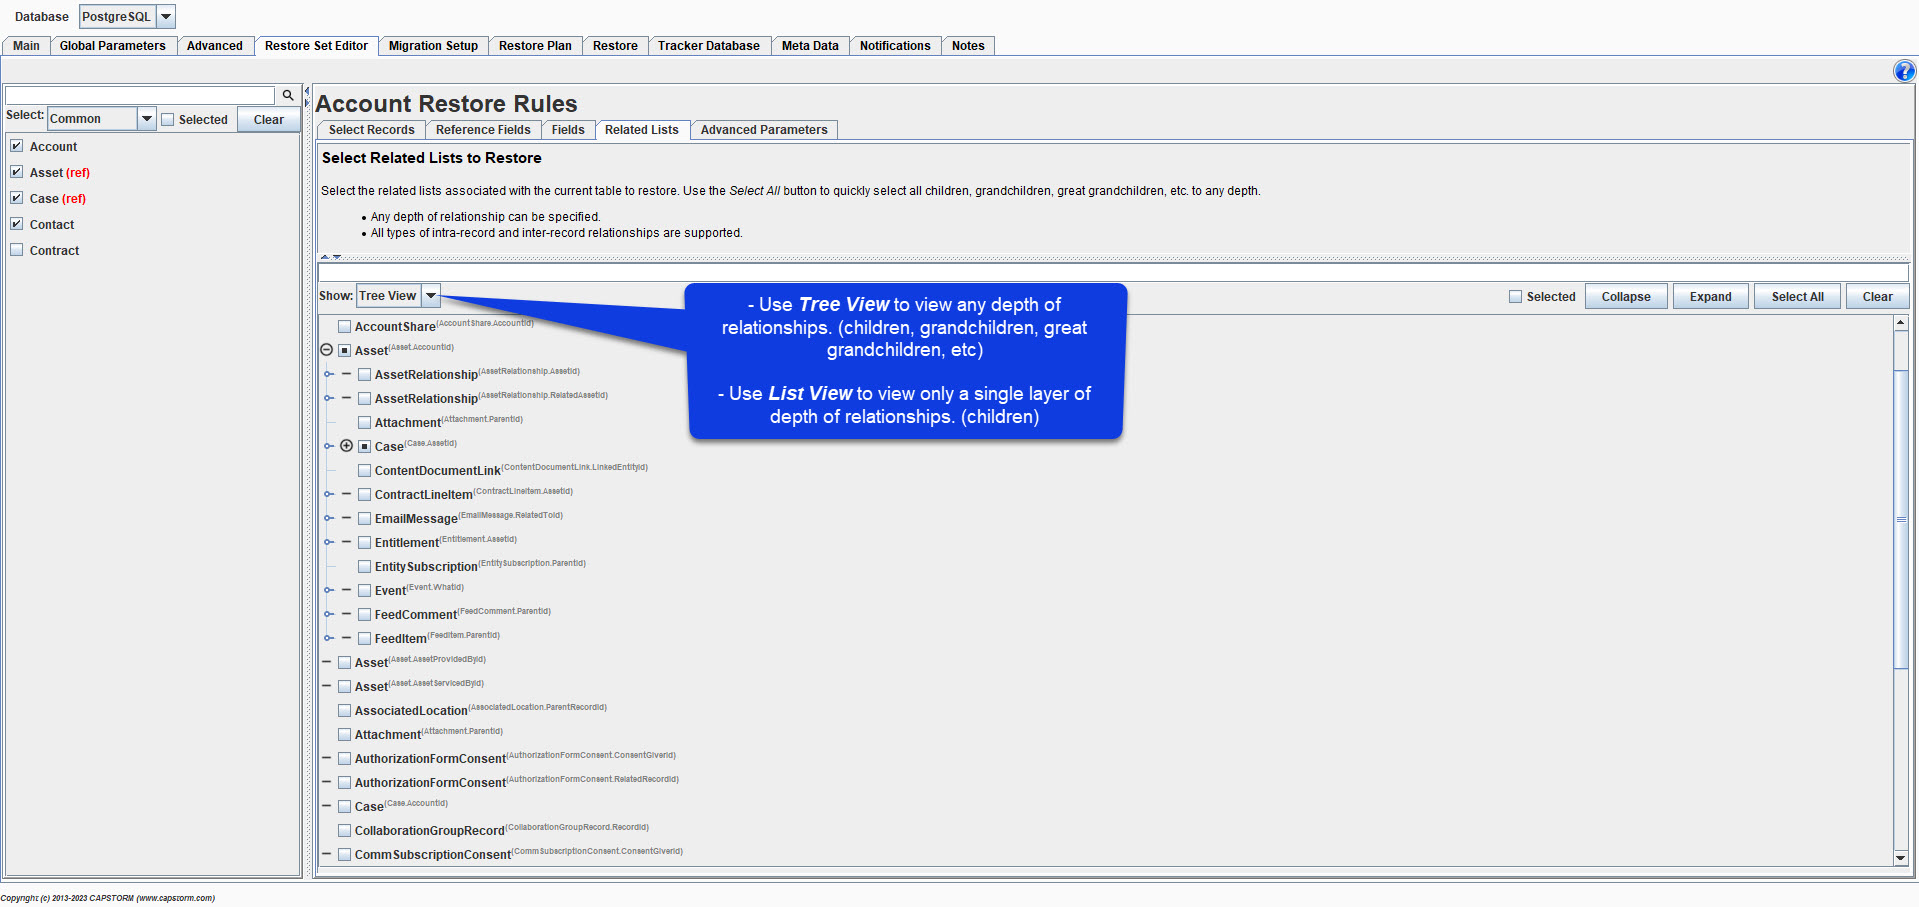Switch to the Select Records sub-tab

[x=371, y=130]
